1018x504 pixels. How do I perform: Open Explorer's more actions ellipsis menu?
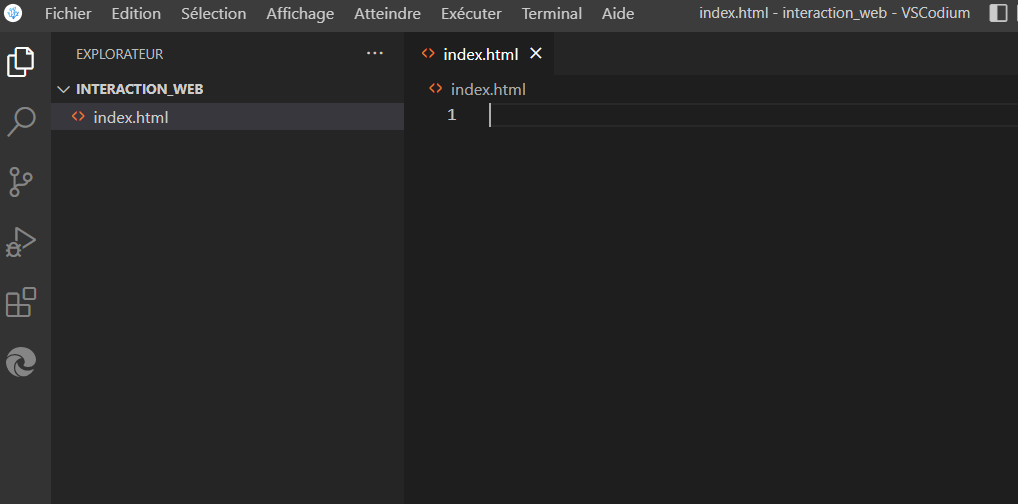[x=375, y=54]
